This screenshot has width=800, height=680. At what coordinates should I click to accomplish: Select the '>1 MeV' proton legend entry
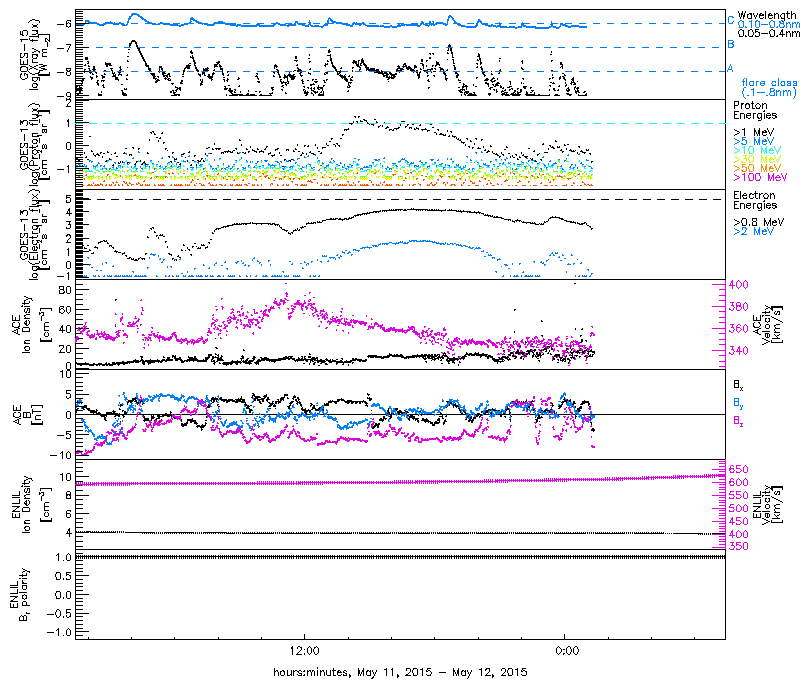(754, 132)
